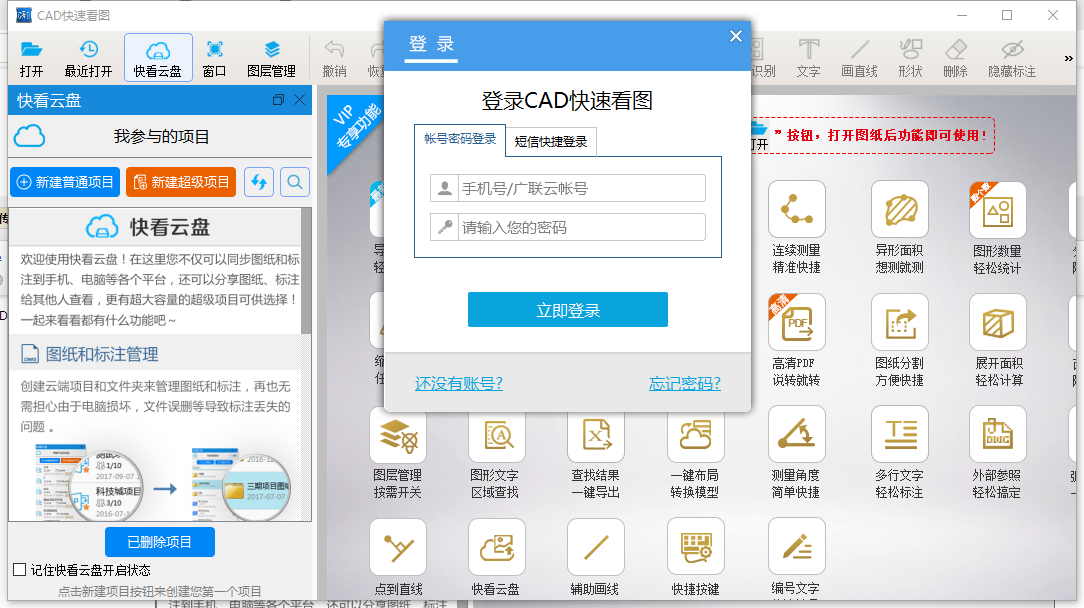The height and width of the screenshot is (608, 1084).
Task: Open 图层管理 按需开关 feature icon
Action: pyautogui.click(x=398, y=434)
